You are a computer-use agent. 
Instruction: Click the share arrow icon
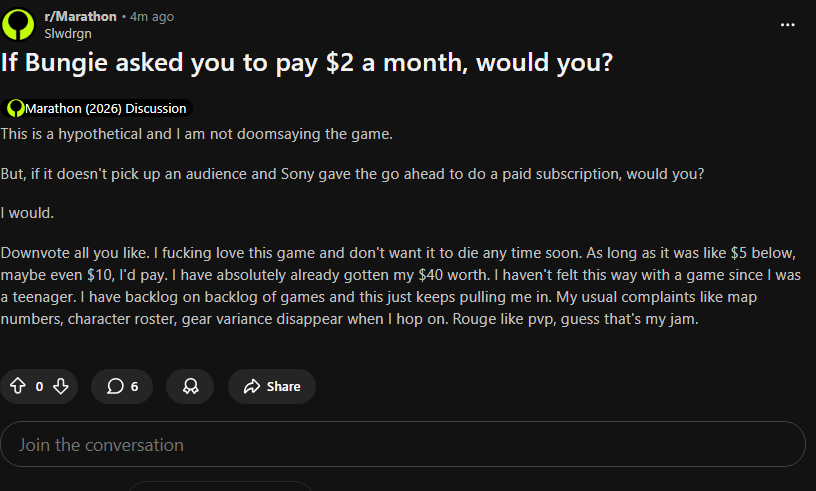pos(252,386)
